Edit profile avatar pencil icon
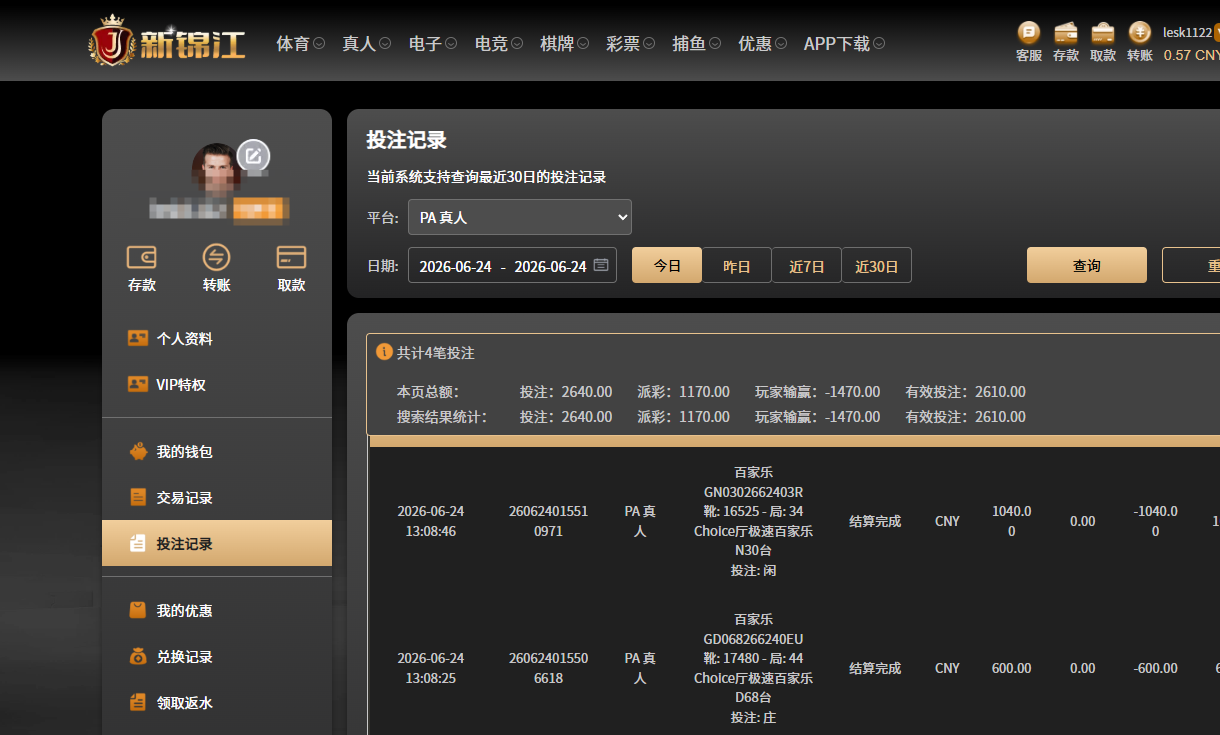This screenshot has width=1220, height=735. tap(254, 156)
